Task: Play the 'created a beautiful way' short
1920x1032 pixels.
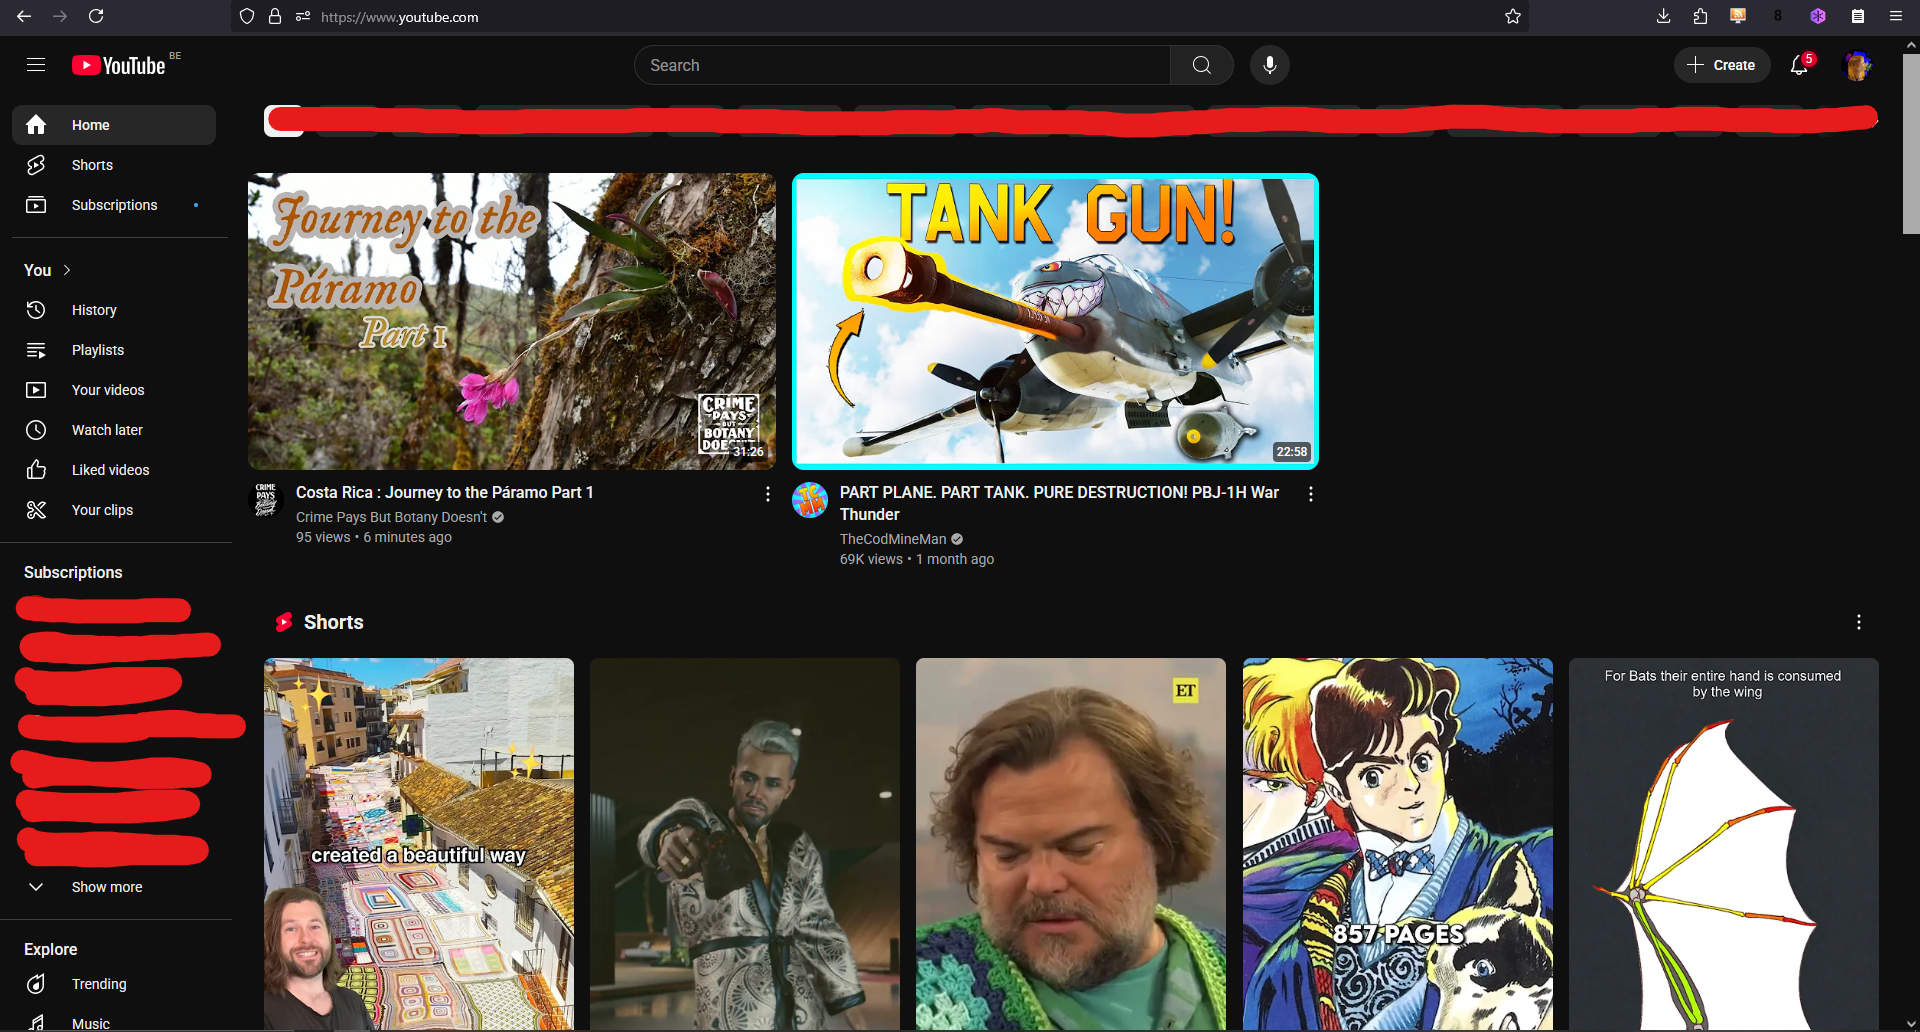Action: [x=419, y=844]
